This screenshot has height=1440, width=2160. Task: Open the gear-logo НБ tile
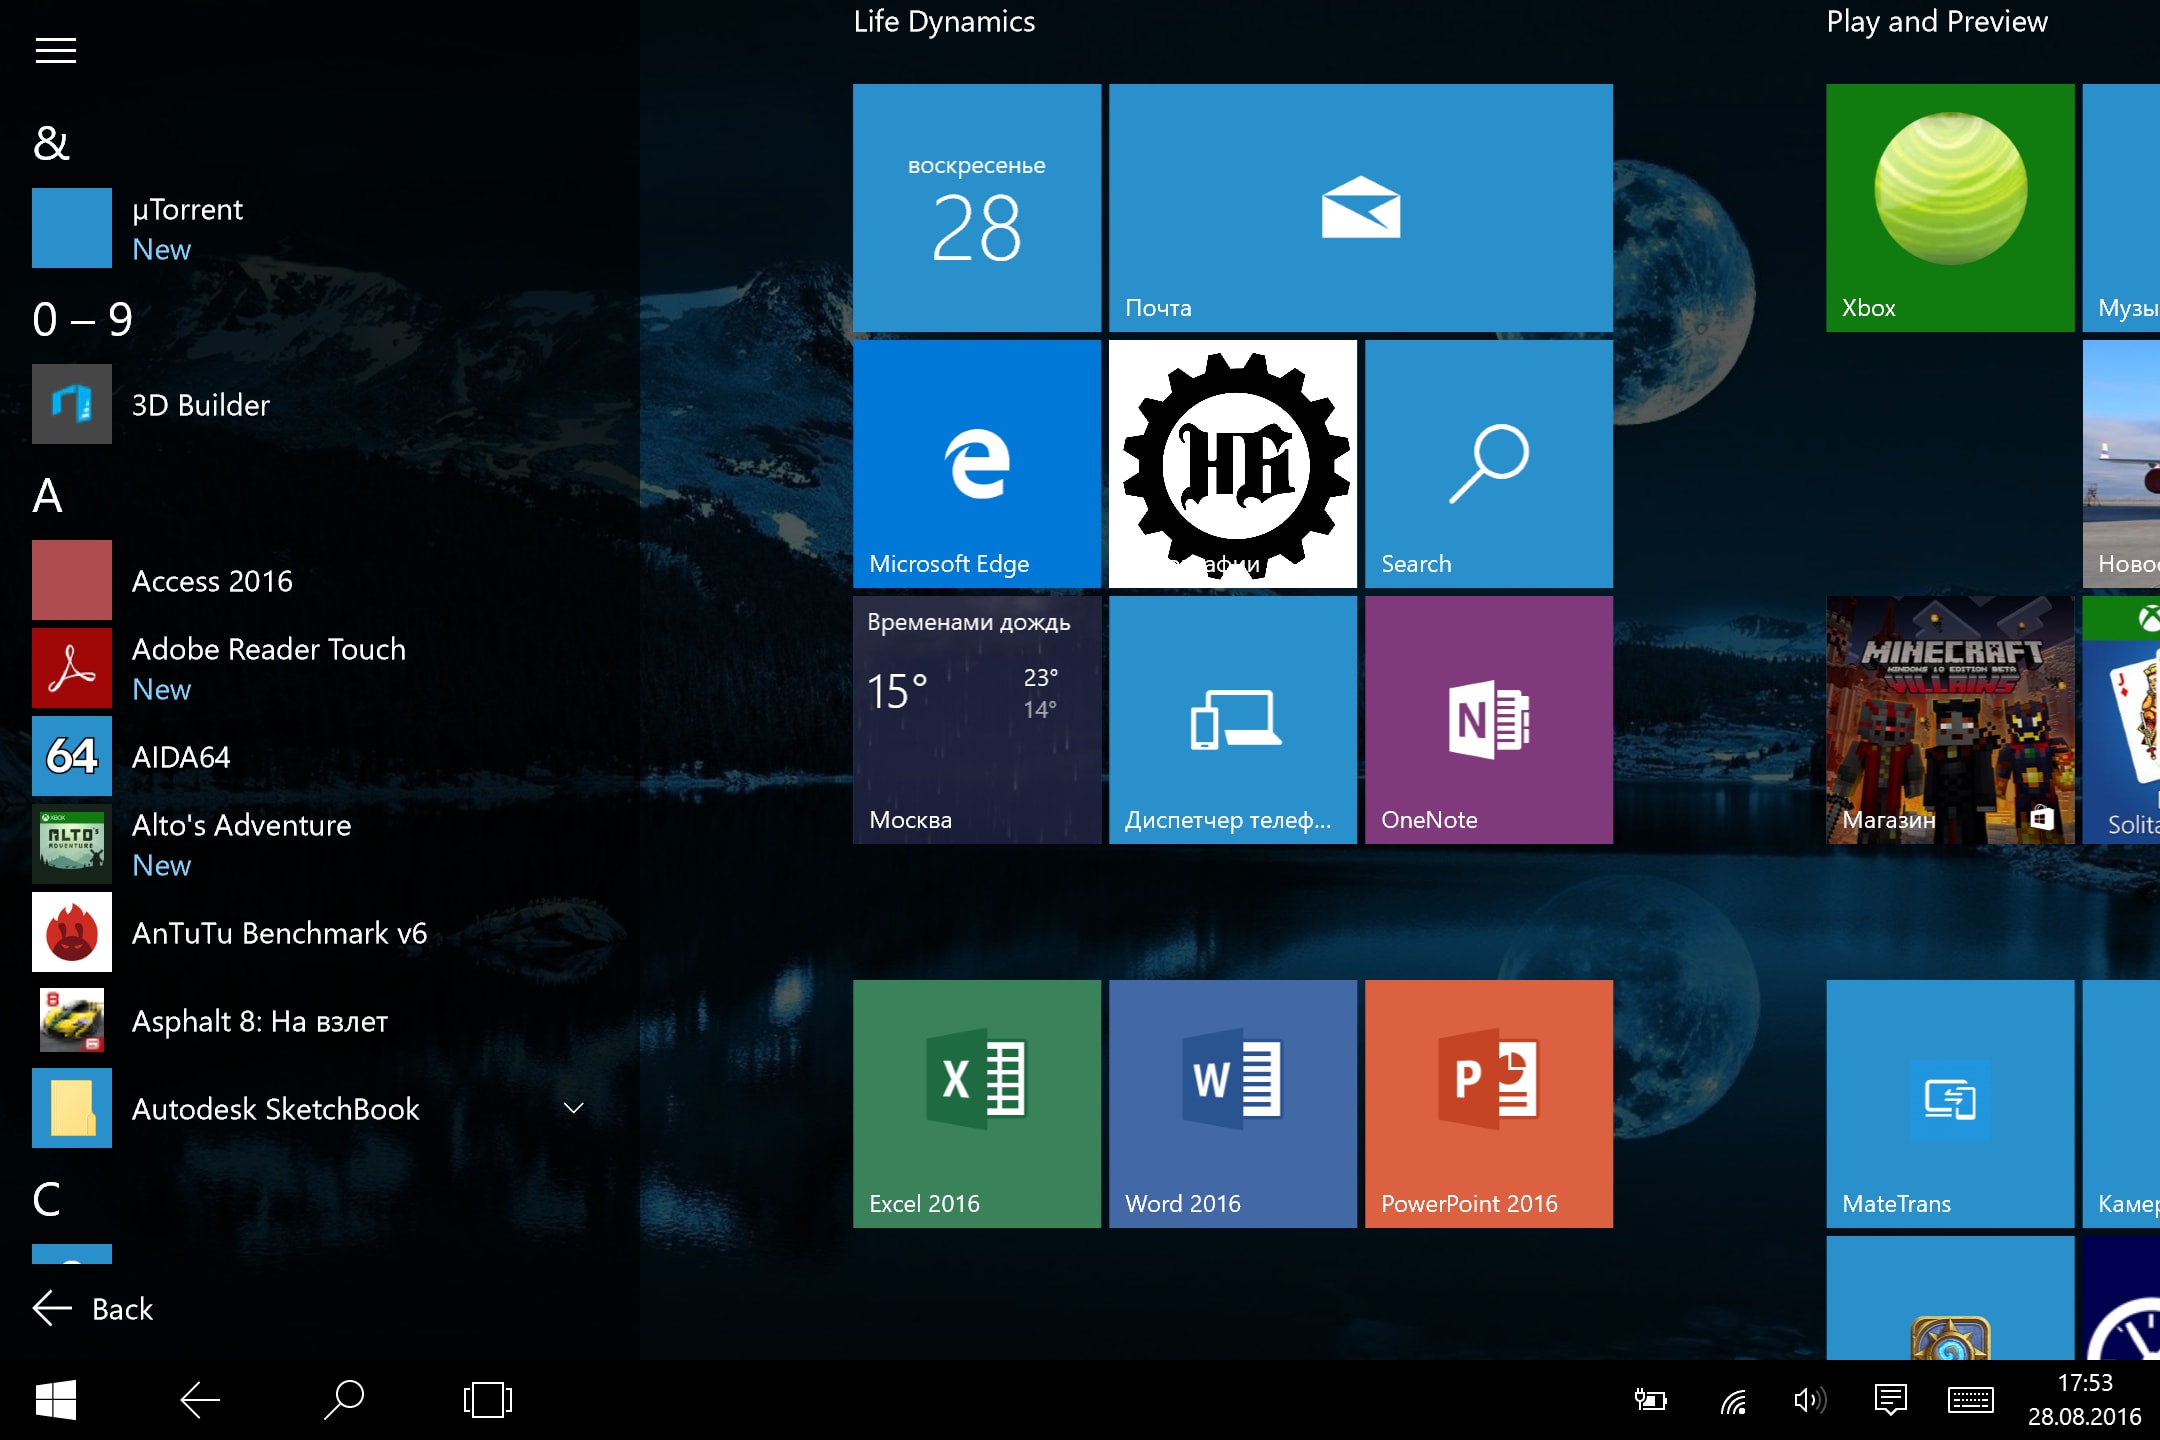(1233, 464)
